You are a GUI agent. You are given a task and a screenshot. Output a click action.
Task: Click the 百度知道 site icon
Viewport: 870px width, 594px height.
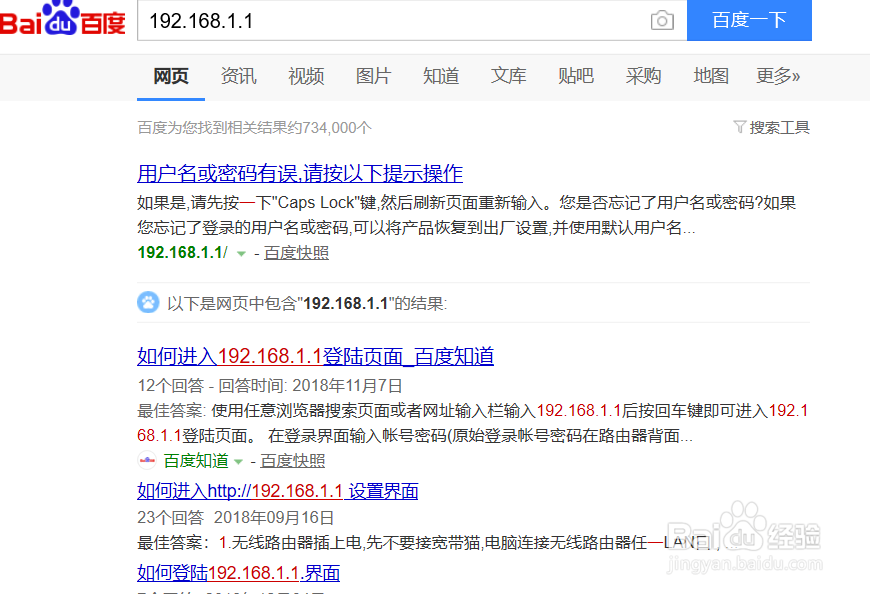(146, 461)
